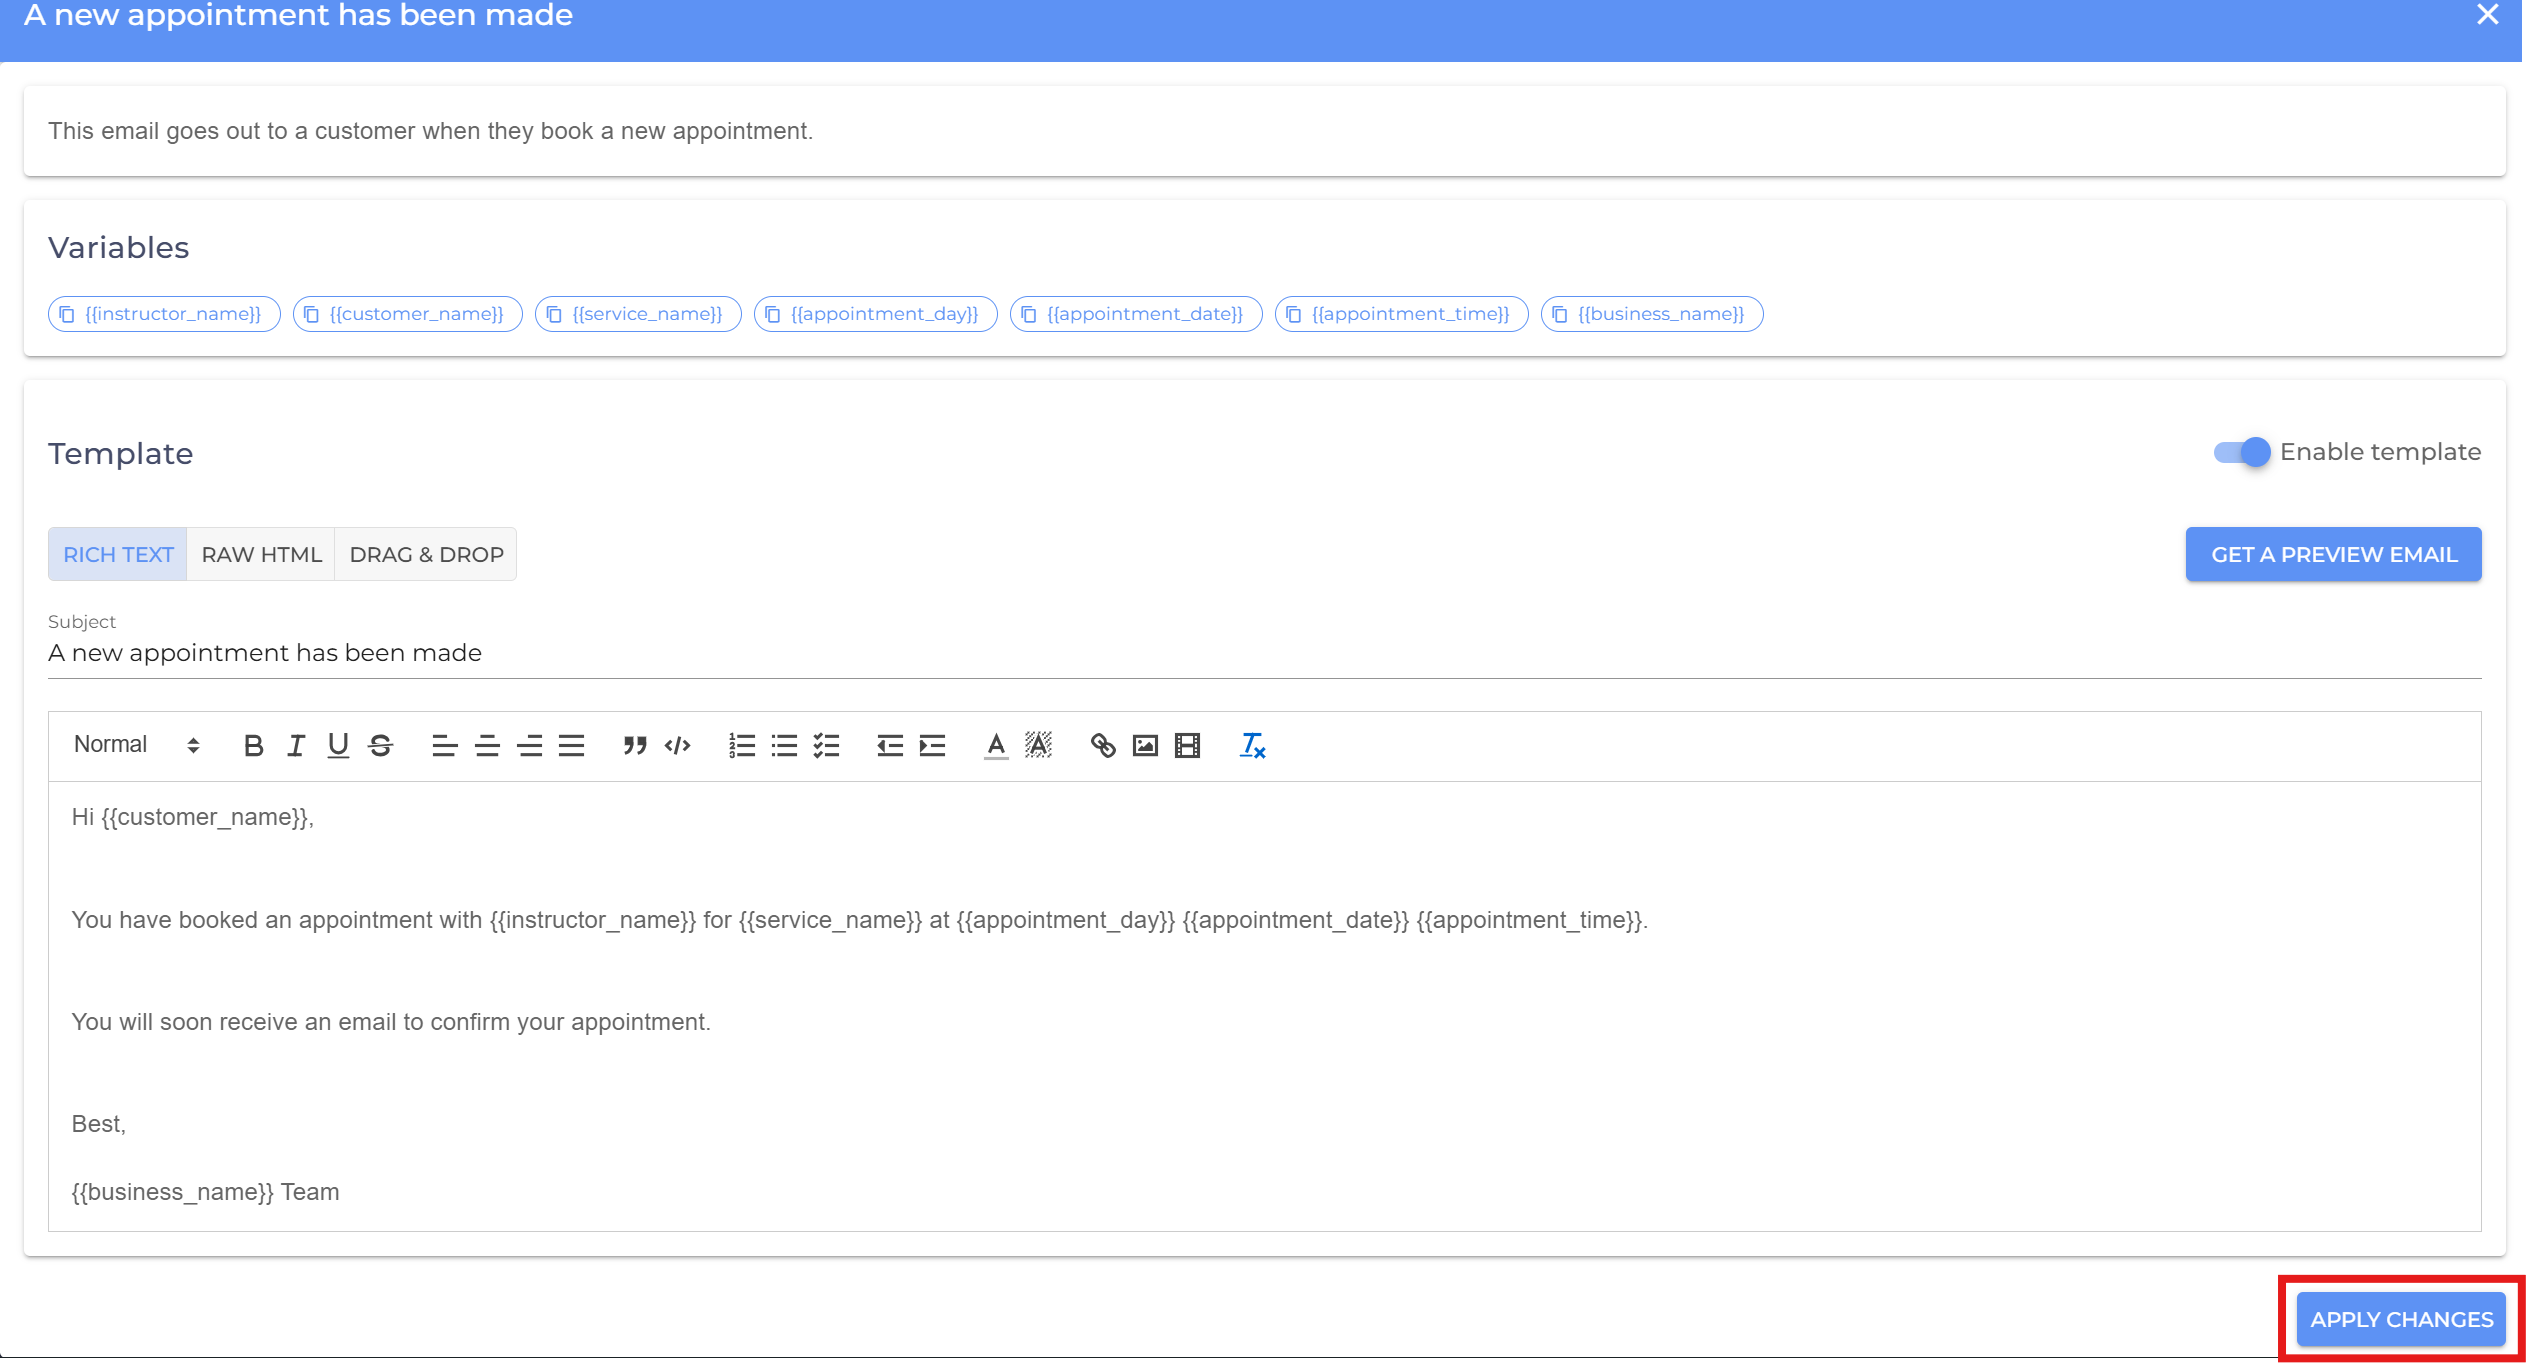
Task: Click the strikethrough icon
Action: click(380, 746)
